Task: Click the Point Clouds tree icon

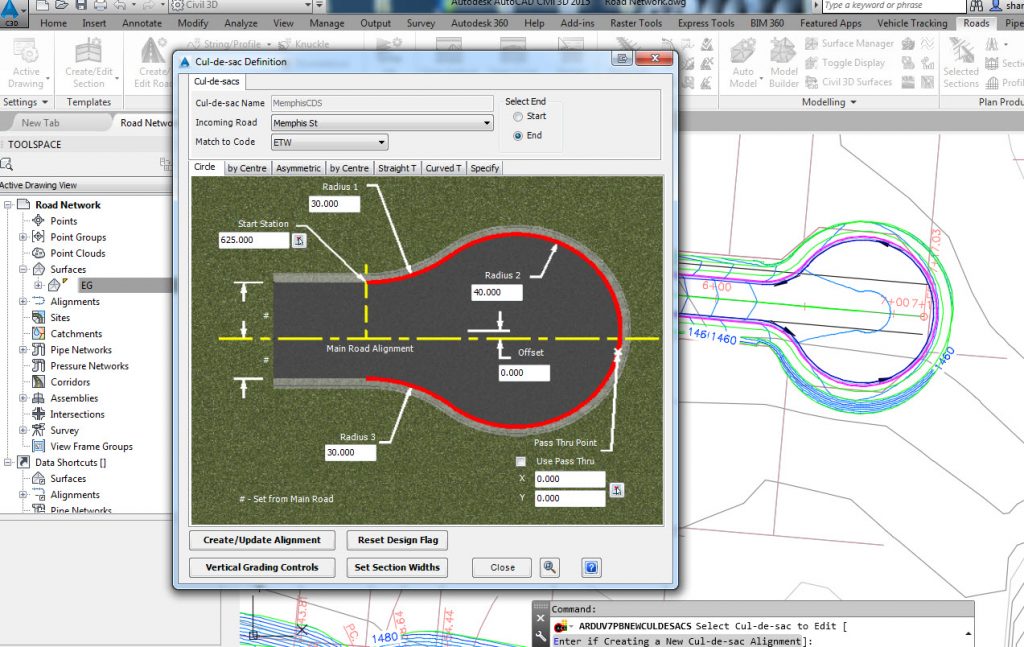Action: pos(39,253)
